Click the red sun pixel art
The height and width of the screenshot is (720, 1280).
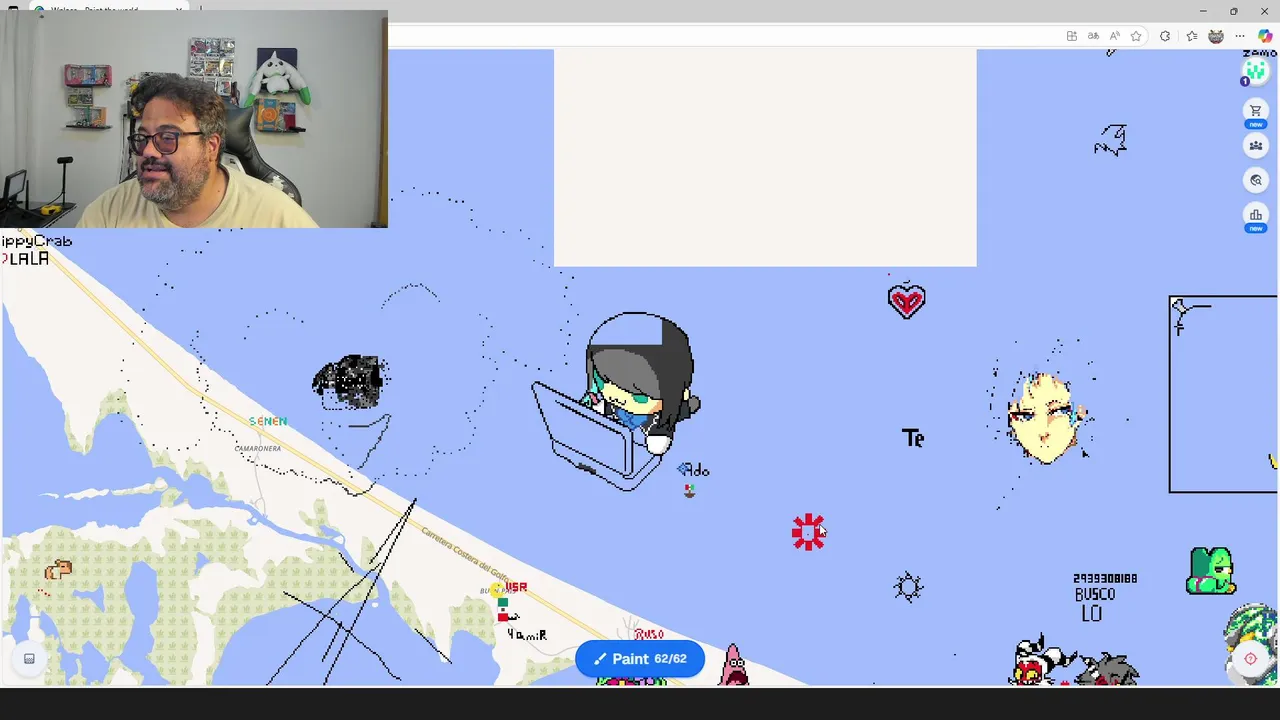[x=808, y=532]
